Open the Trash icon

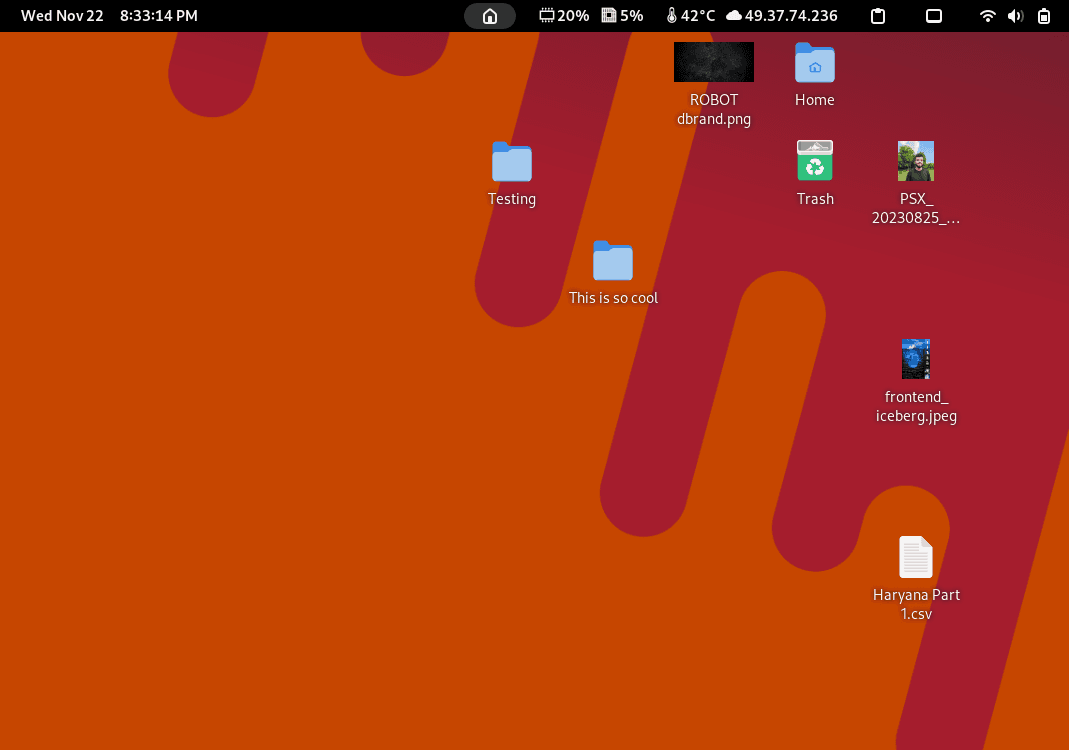point(815,161)
